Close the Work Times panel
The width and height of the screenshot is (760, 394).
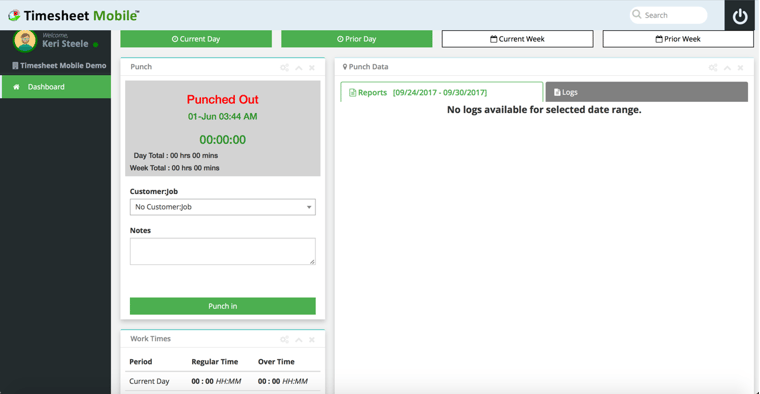coord(312,340)
